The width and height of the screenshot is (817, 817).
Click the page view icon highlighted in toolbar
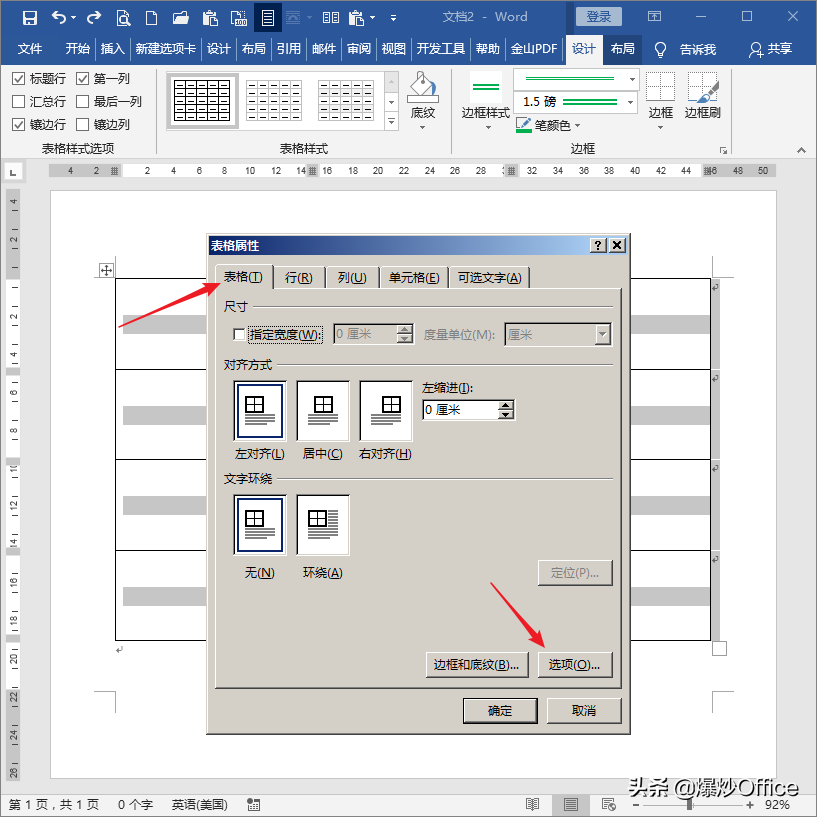tap(268, 18)
